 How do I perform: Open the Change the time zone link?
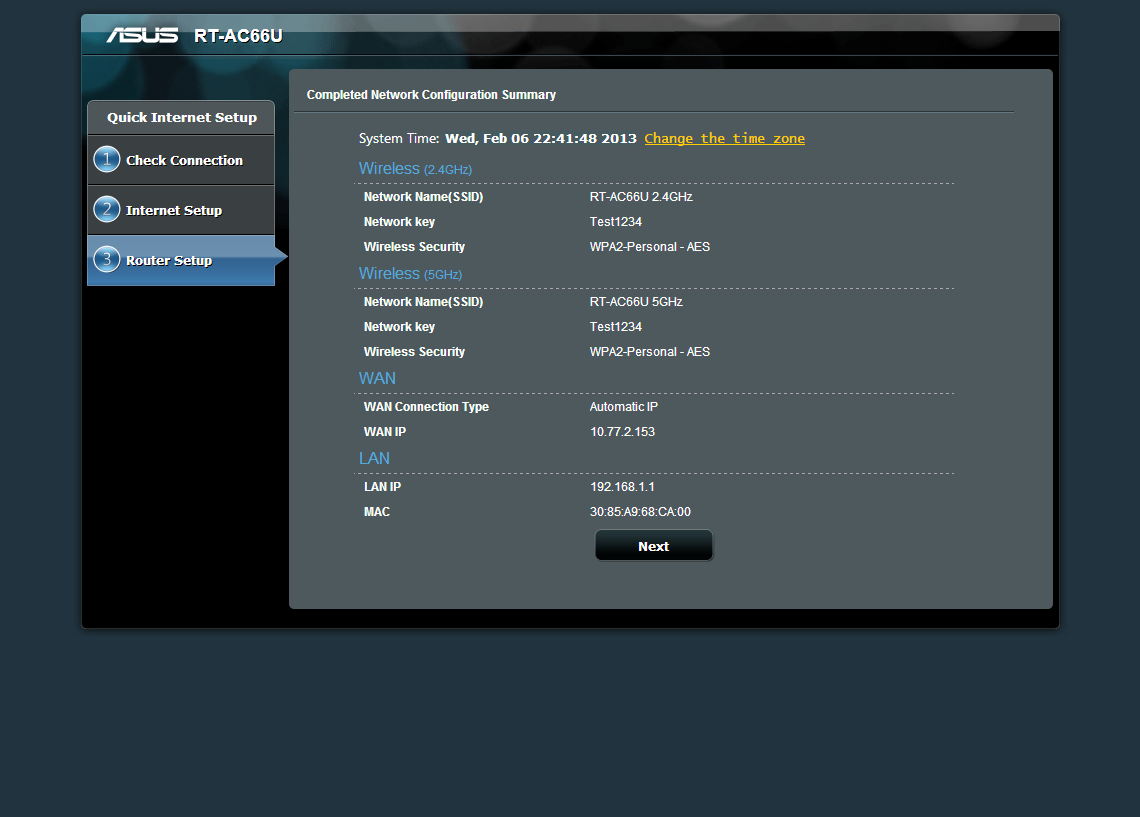coord(724,139)
